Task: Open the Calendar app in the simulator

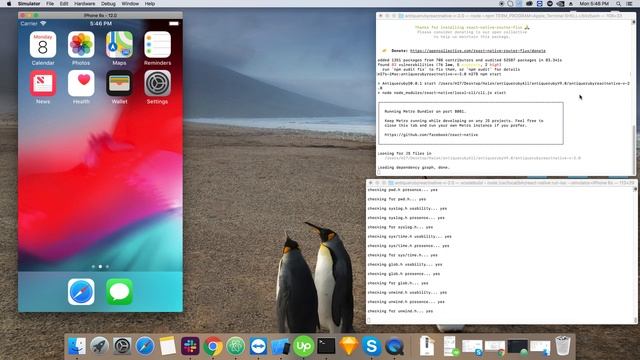Action: point(43,45)
